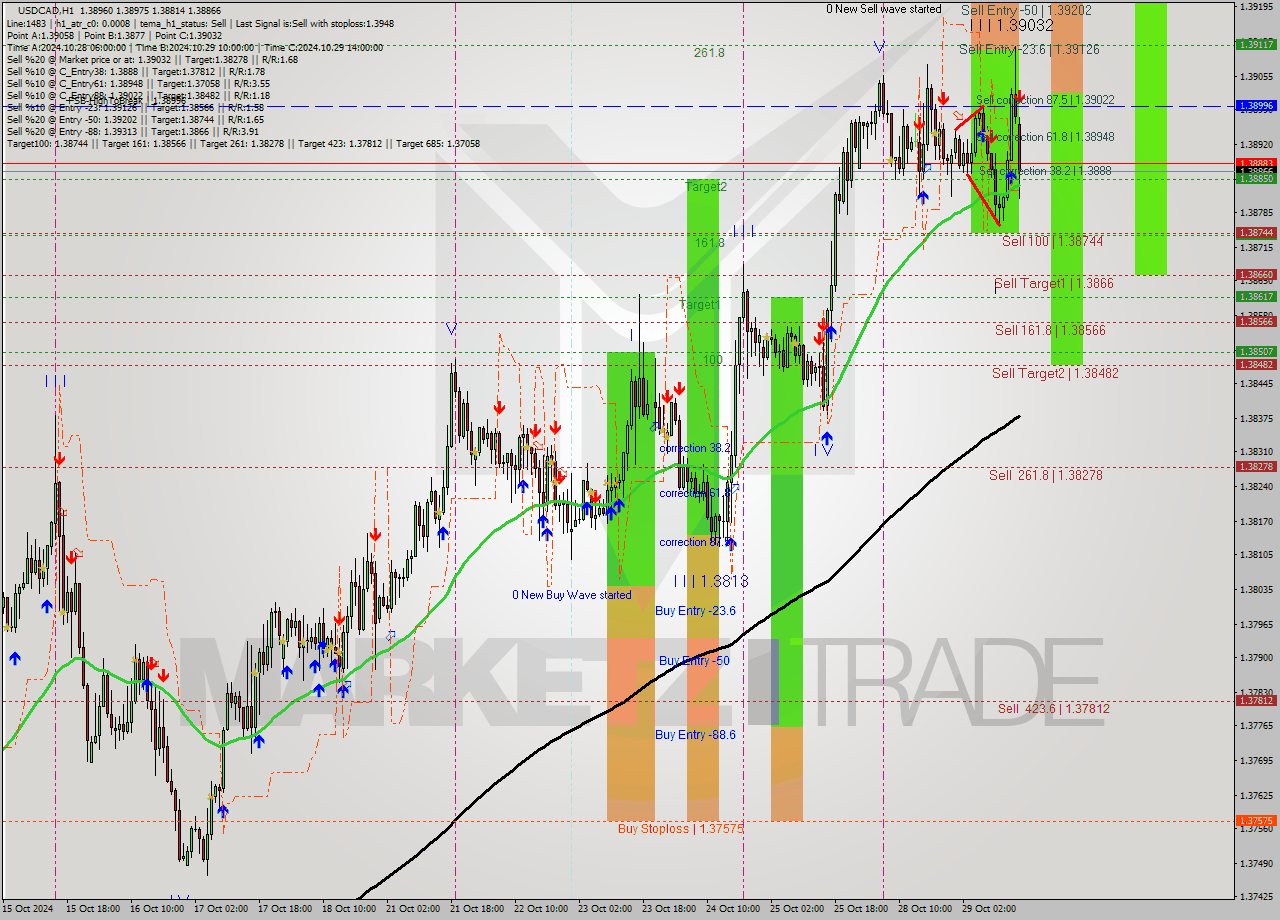Click the '29 Oct 02:00' time axis label
The image size is (1280, 920).
989,909
